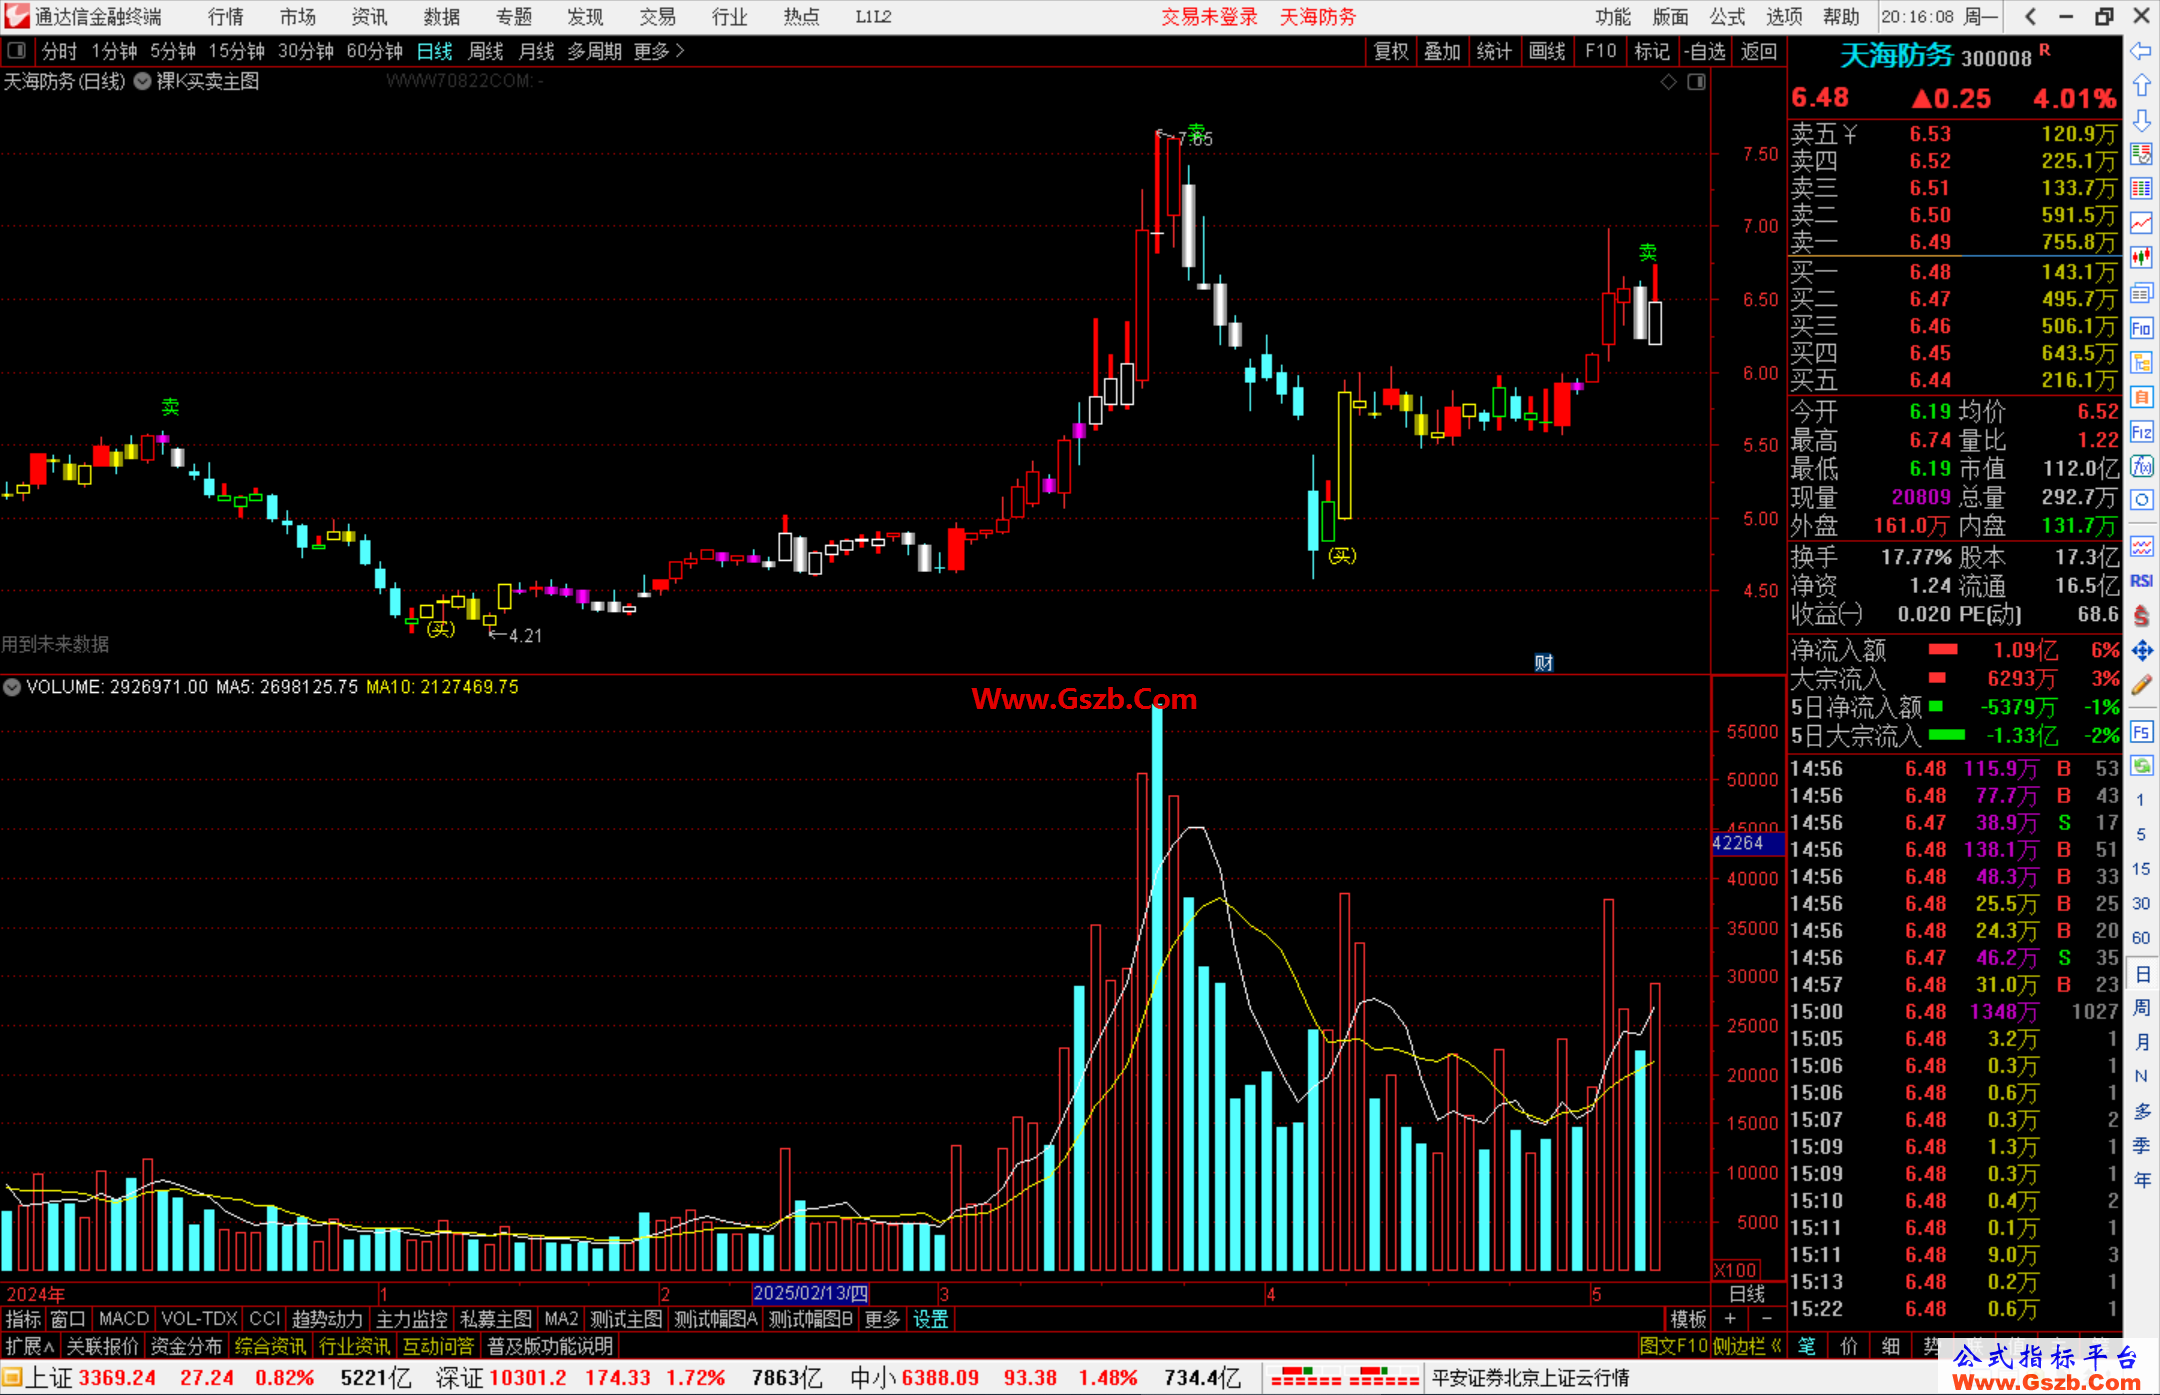Open the F12 trade sidebar icon
The image size is (2160, 1395).
pos(2141,432)
